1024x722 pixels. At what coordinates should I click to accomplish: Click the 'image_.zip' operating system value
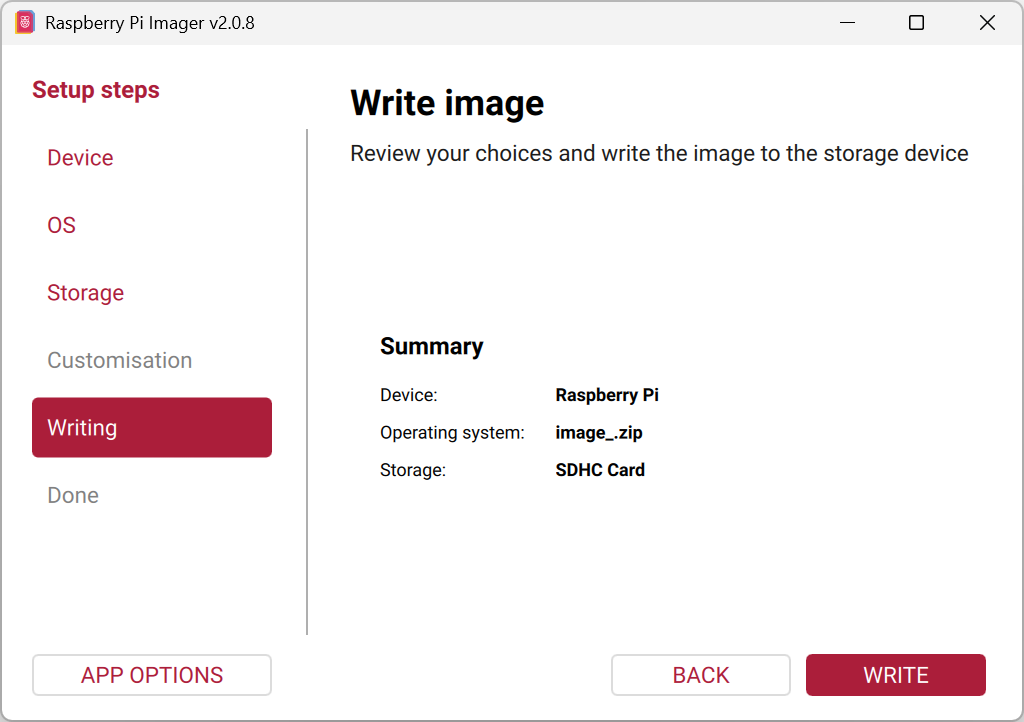pyautogui.click(x=599, y=433)
